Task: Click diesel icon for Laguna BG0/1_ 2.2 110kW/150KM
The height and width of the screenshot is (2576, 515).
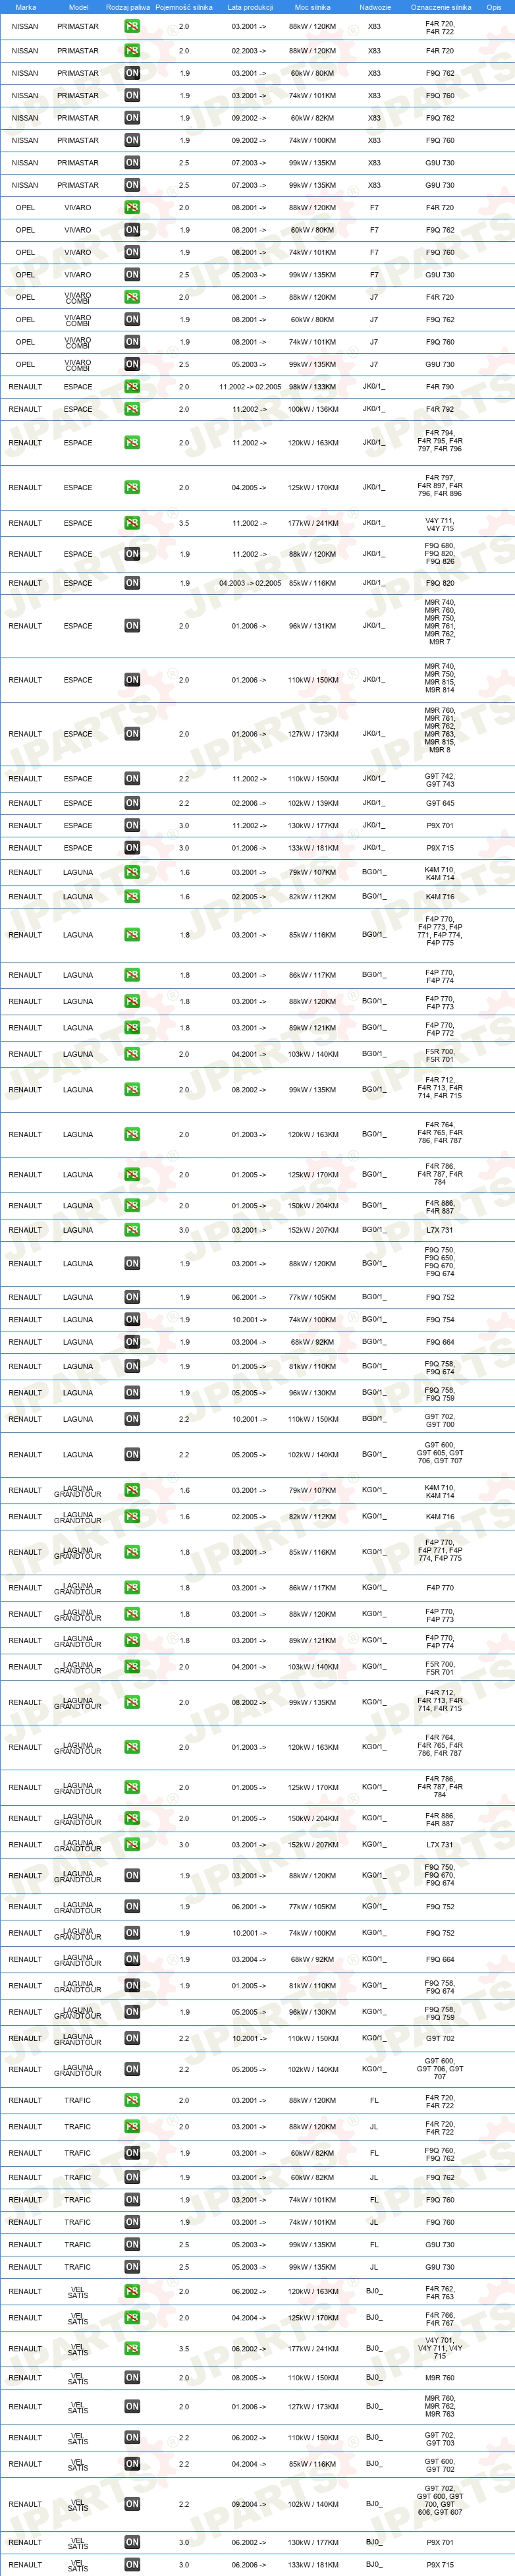Action: coord(132,1419)
